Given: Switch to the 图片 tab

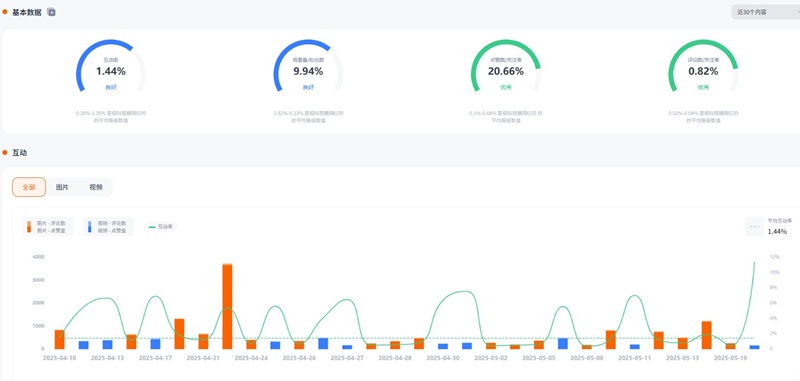Looking at the screenshot, I should tap(62, 187).
